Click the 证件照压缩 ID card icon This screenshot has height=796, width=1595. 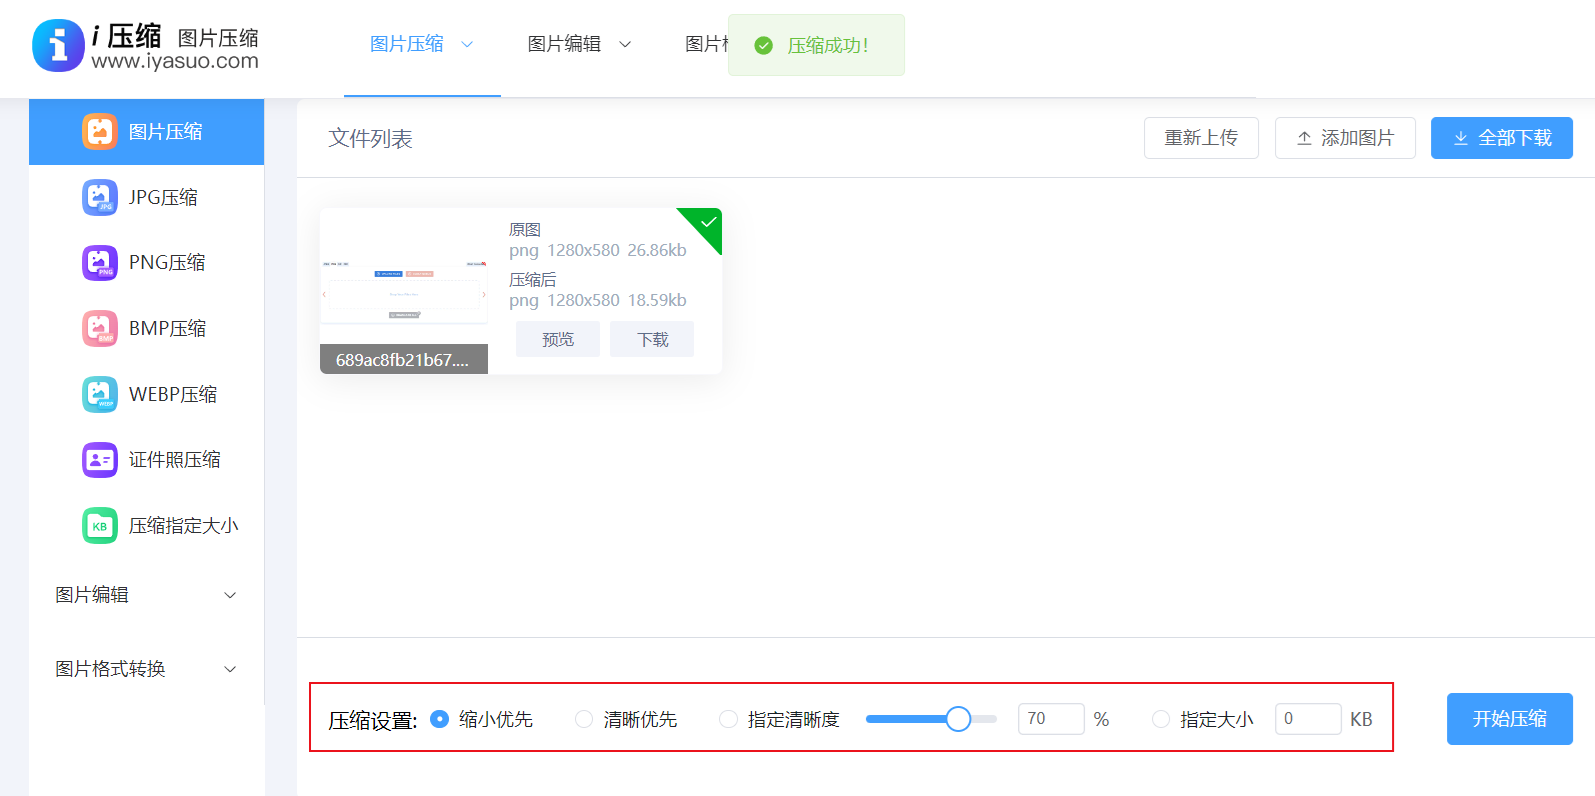[100, 460]
